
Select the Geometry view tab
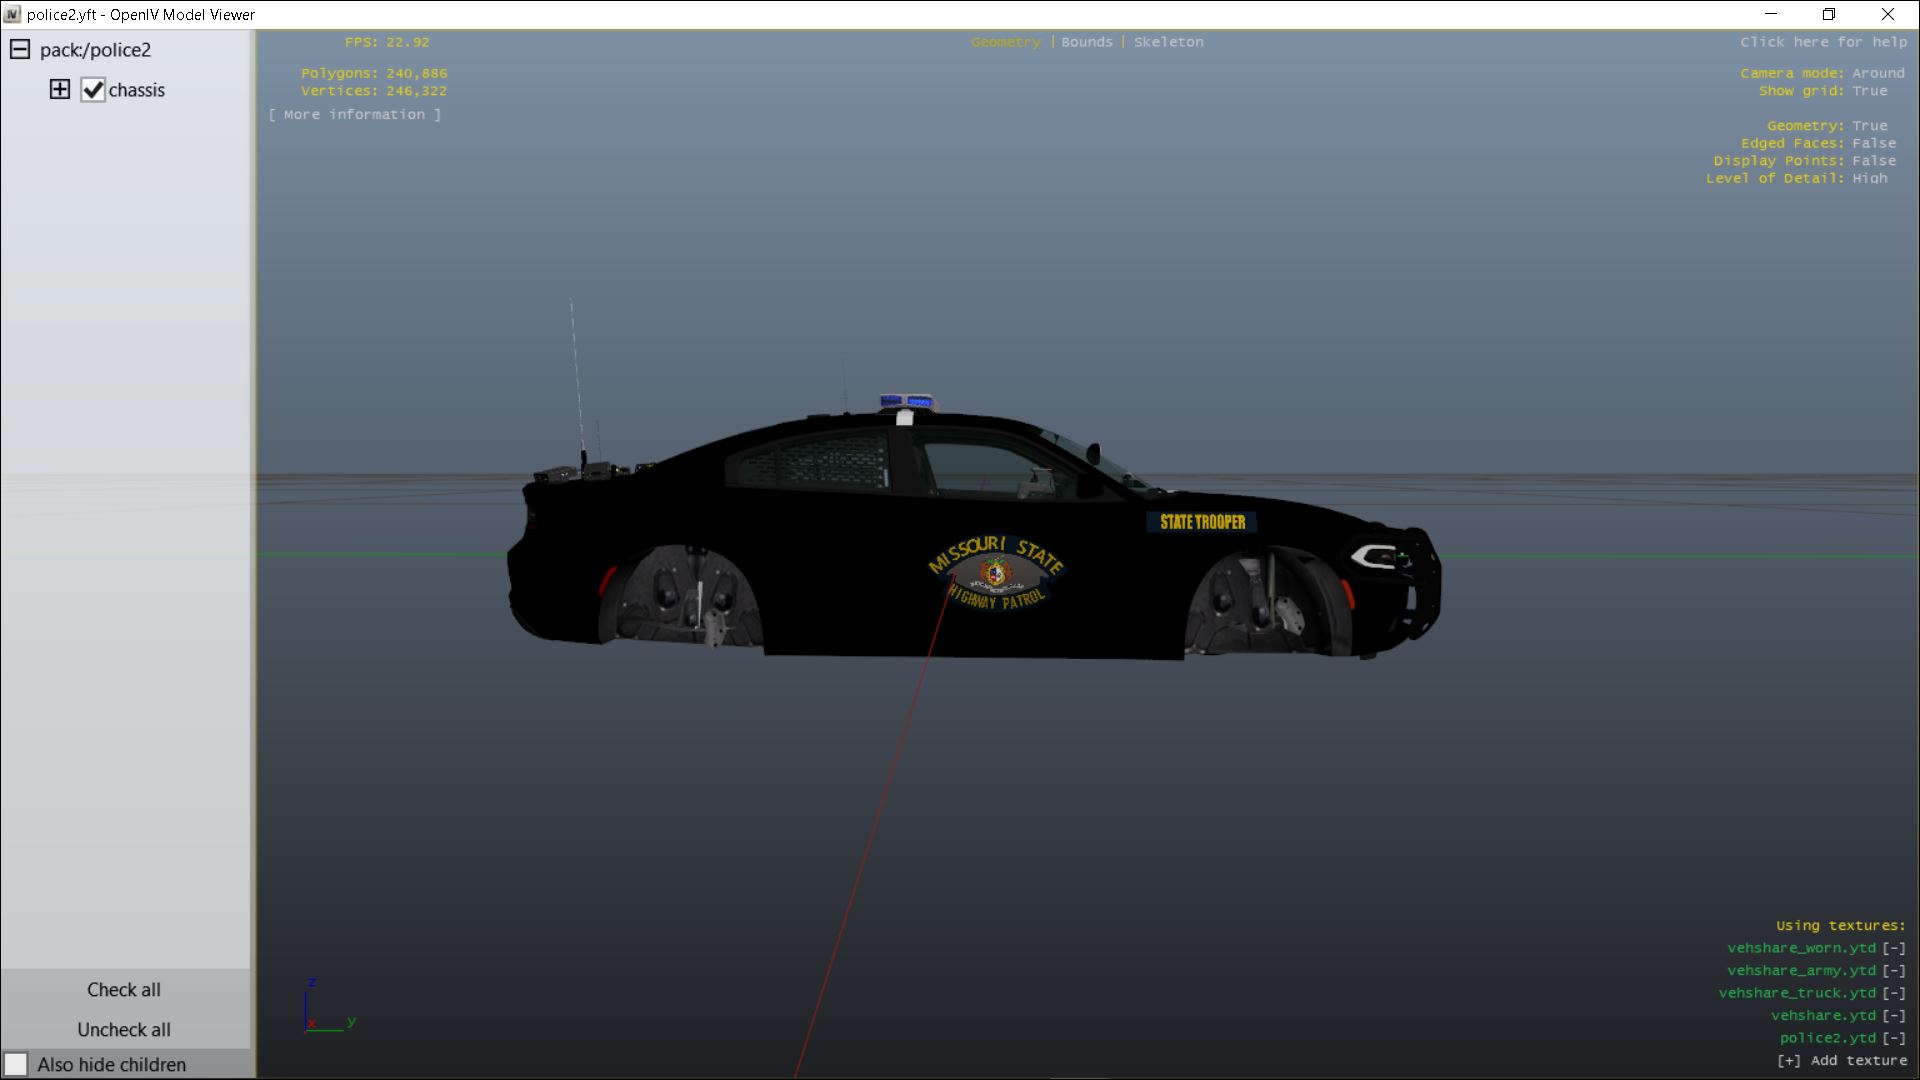point(1005,42)
